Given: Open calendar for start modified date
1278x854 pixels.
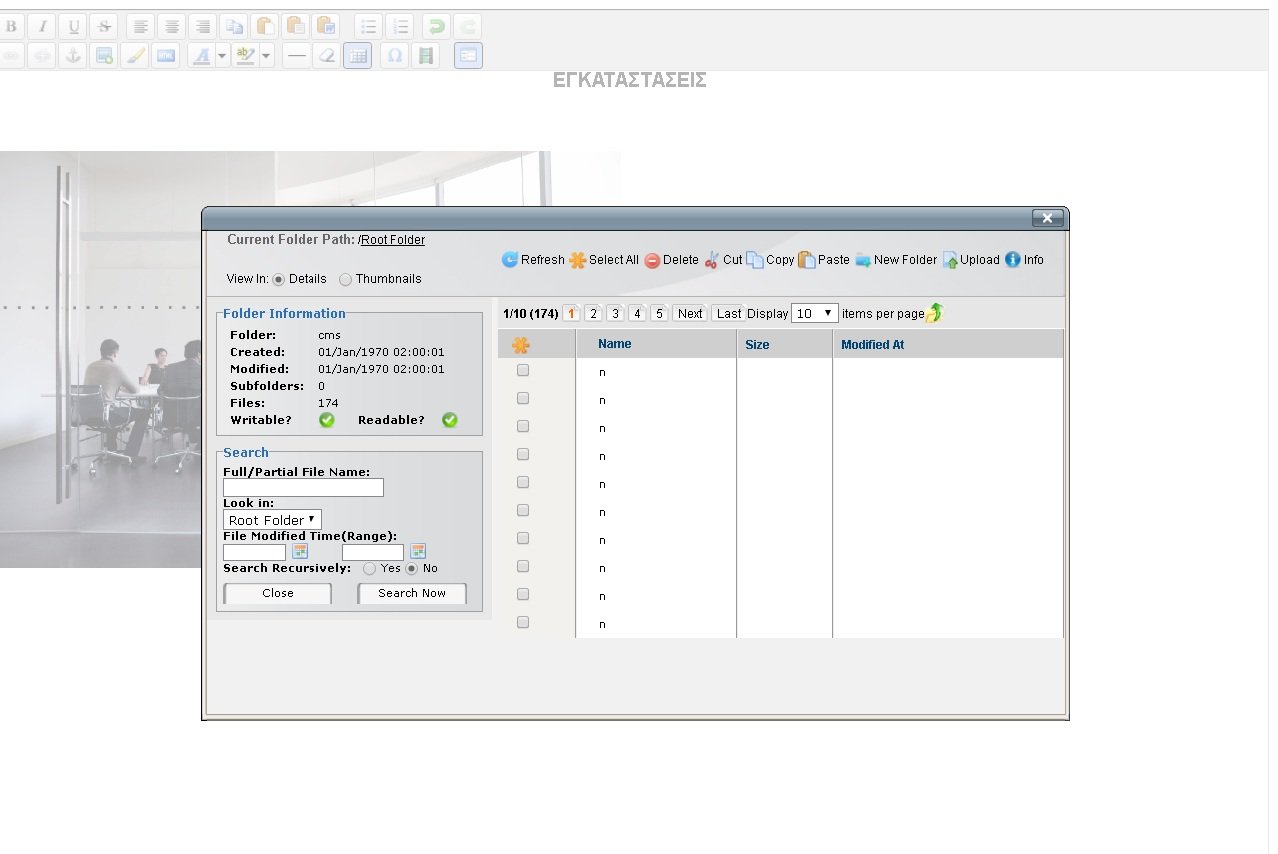Looking at the screenshot, I should [300, 551].
